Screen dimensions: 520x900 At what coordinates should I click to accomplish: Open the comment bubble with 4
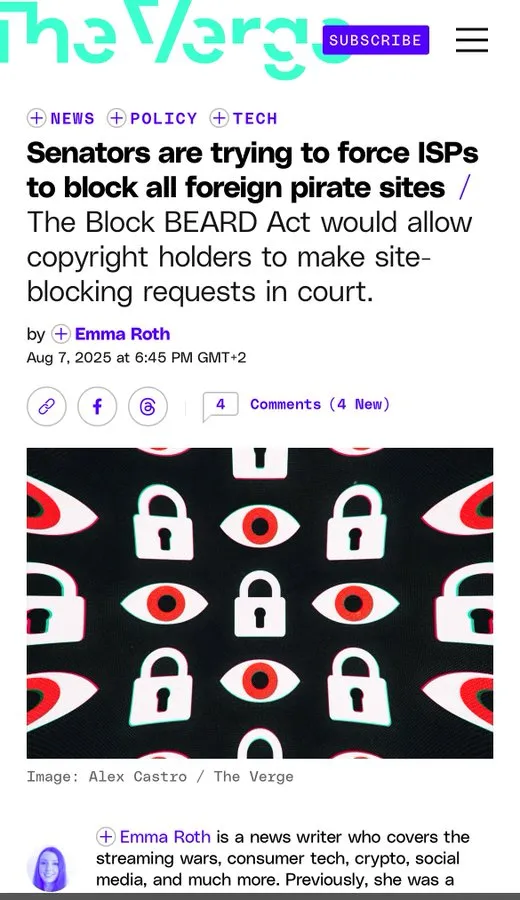click(x=220, y=406)
